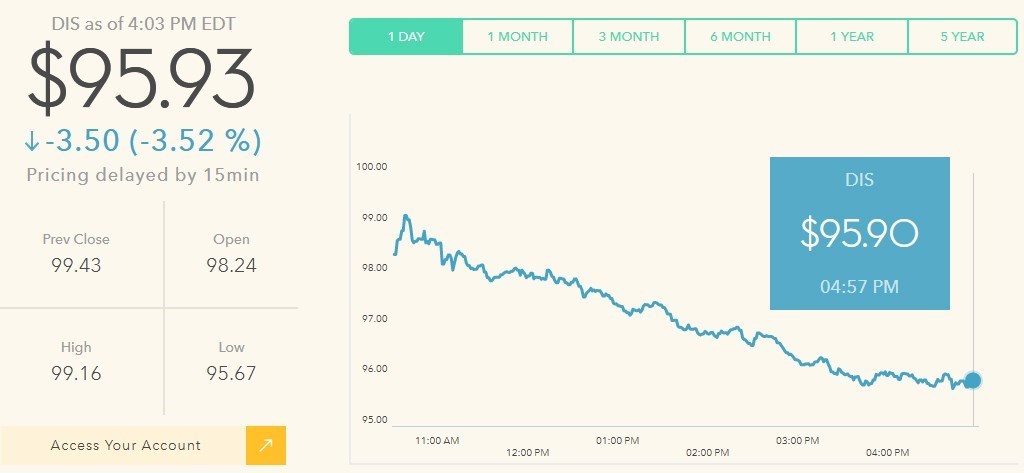The height and width of the screenshot is (473, 1024).
Task: Select the 5 YEAR chart tab
Action: point(962,37)
